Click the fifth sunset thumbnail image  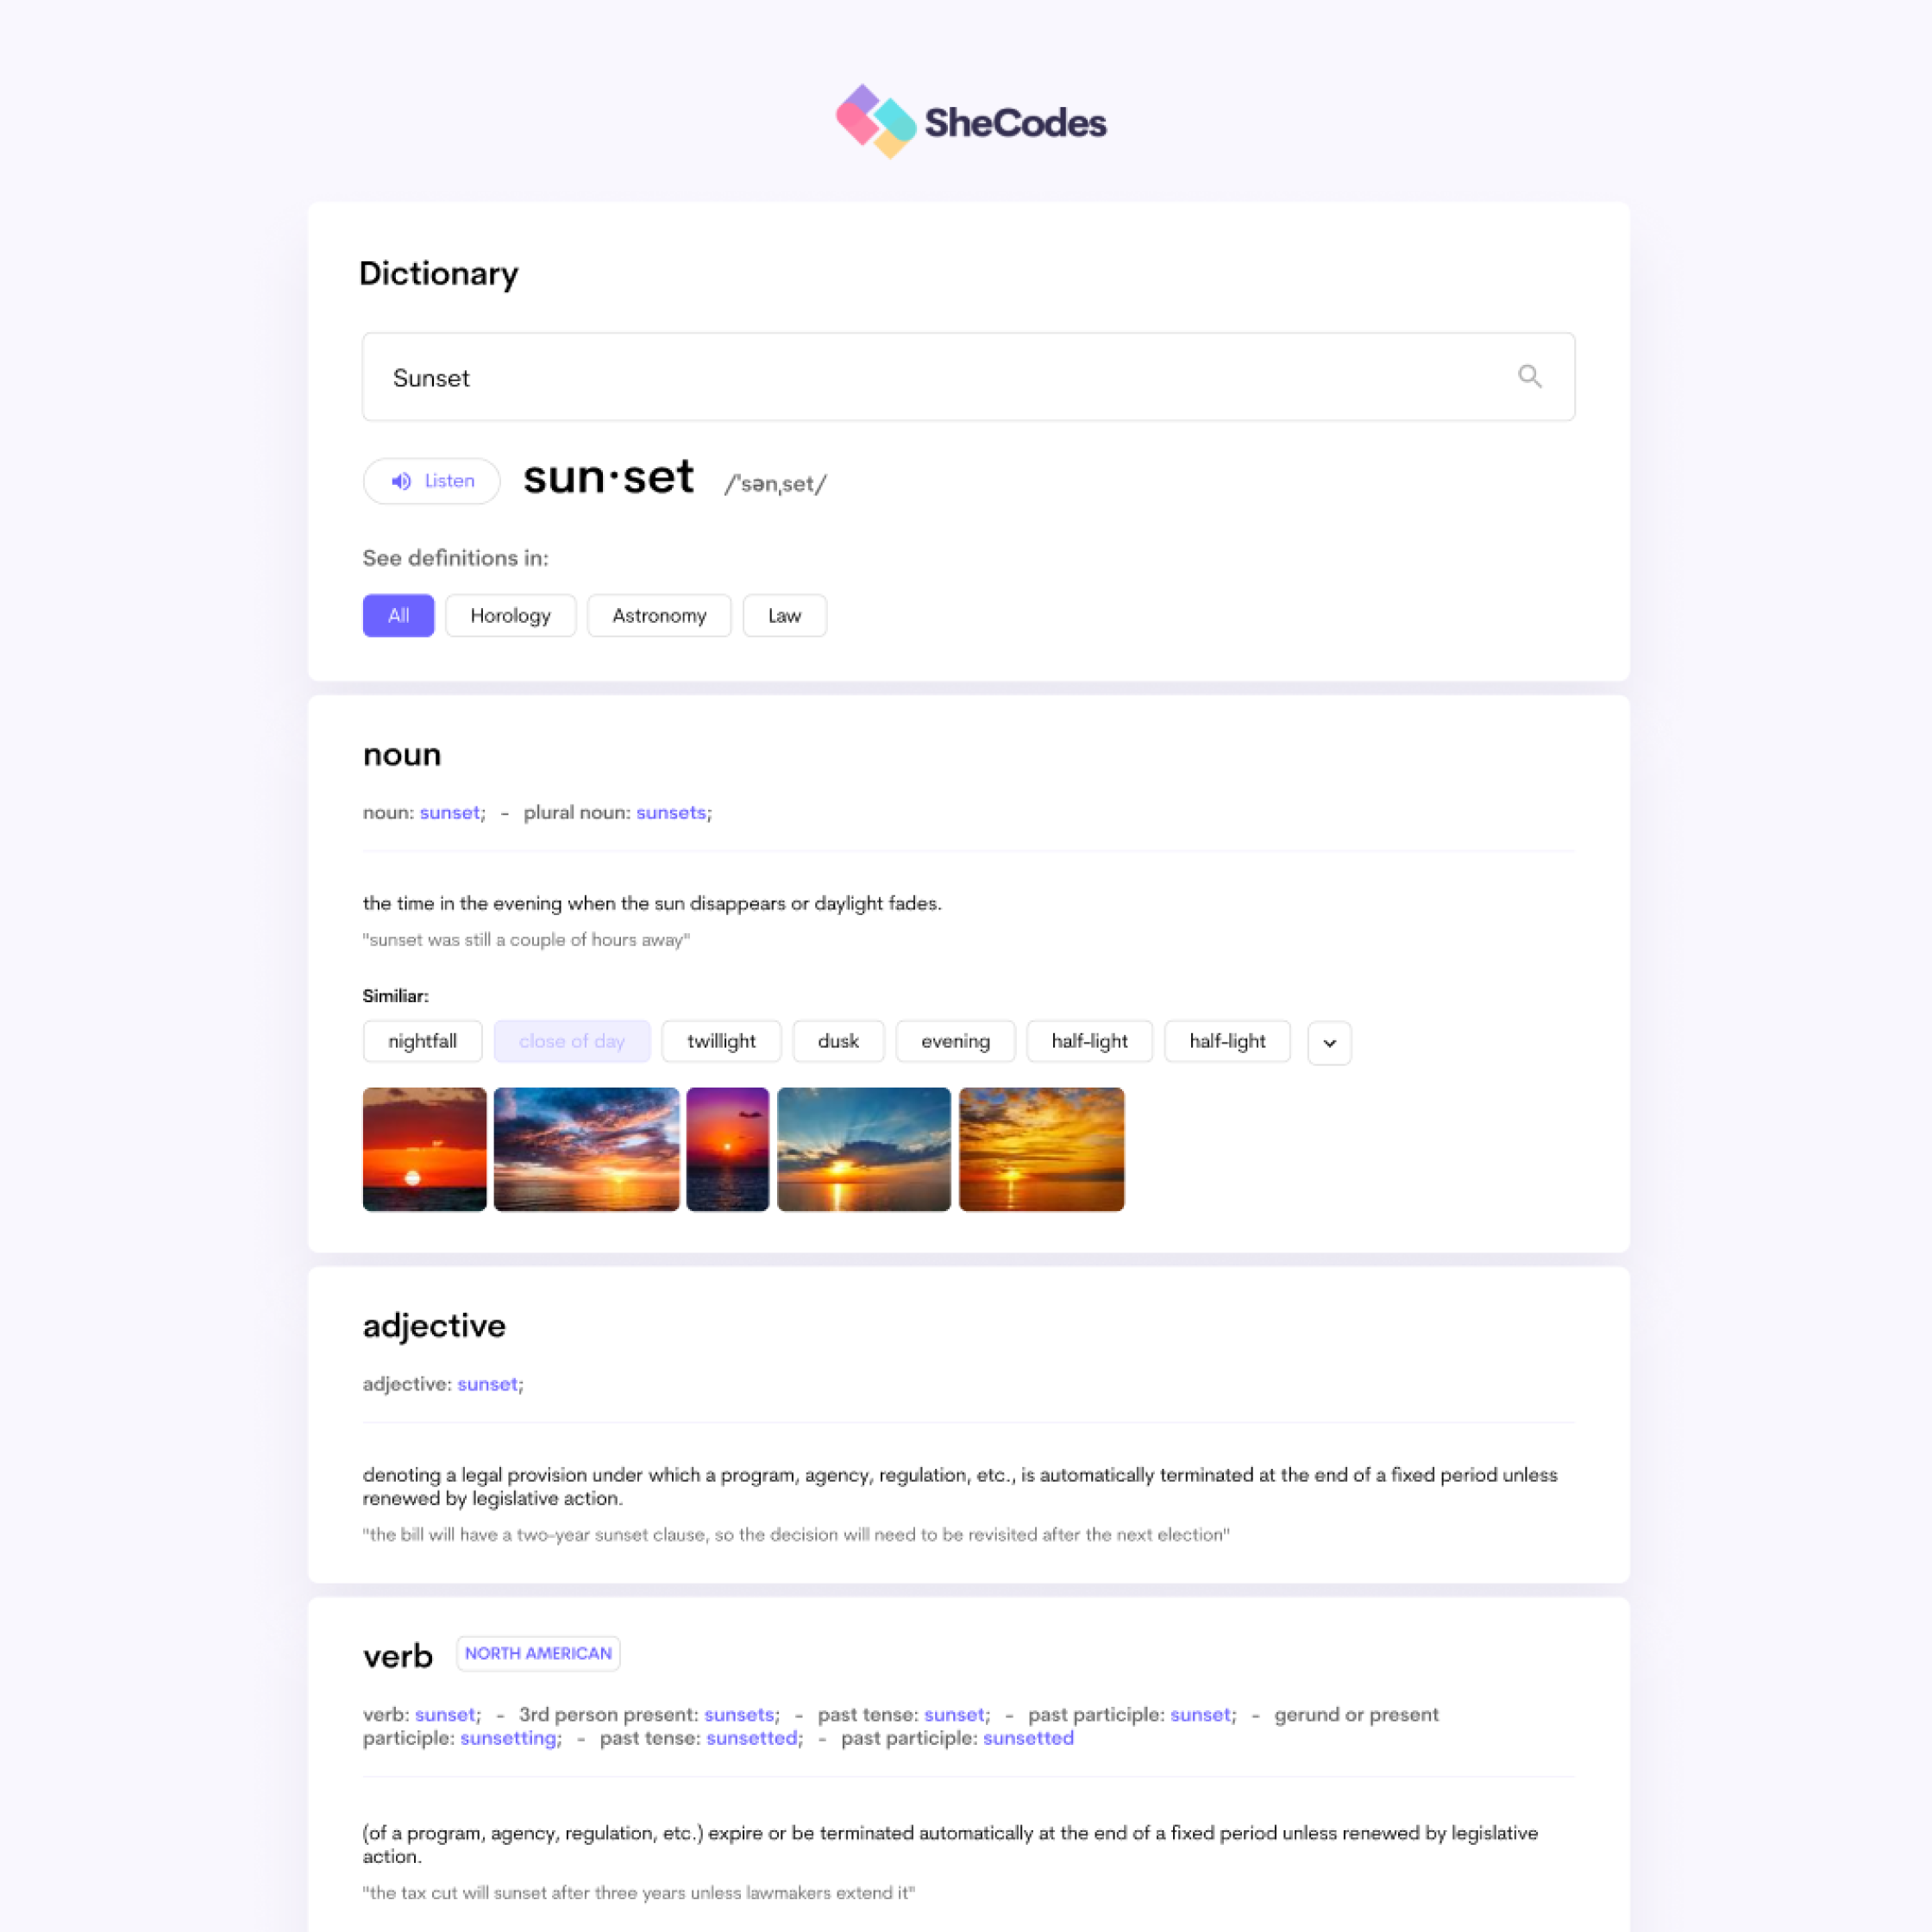coord(1040,1148)
